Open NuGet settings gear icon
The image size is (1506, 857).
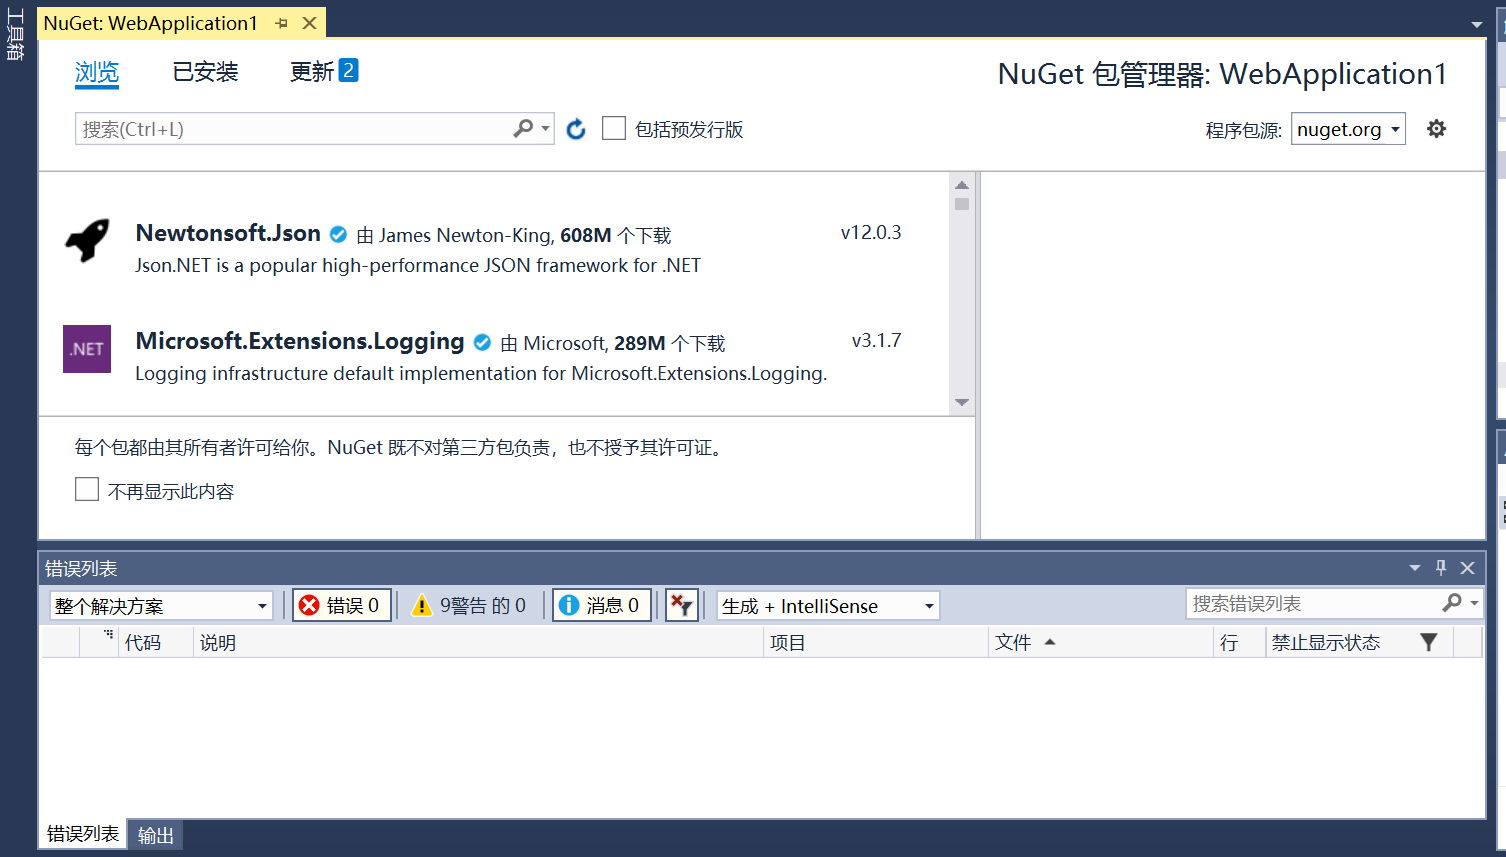point(1436,129)
